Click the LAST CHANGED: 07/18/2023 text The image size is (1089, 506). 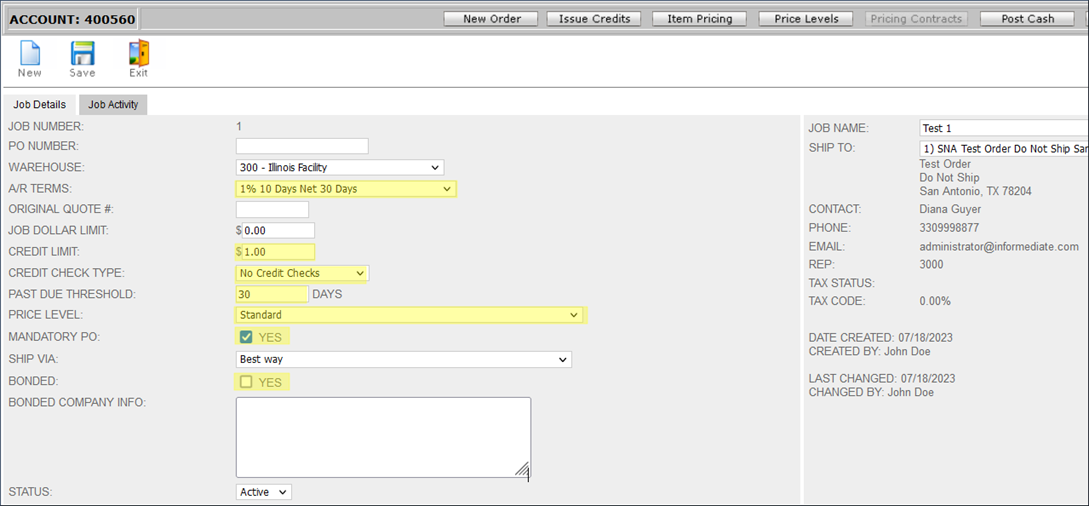[882, 378]
